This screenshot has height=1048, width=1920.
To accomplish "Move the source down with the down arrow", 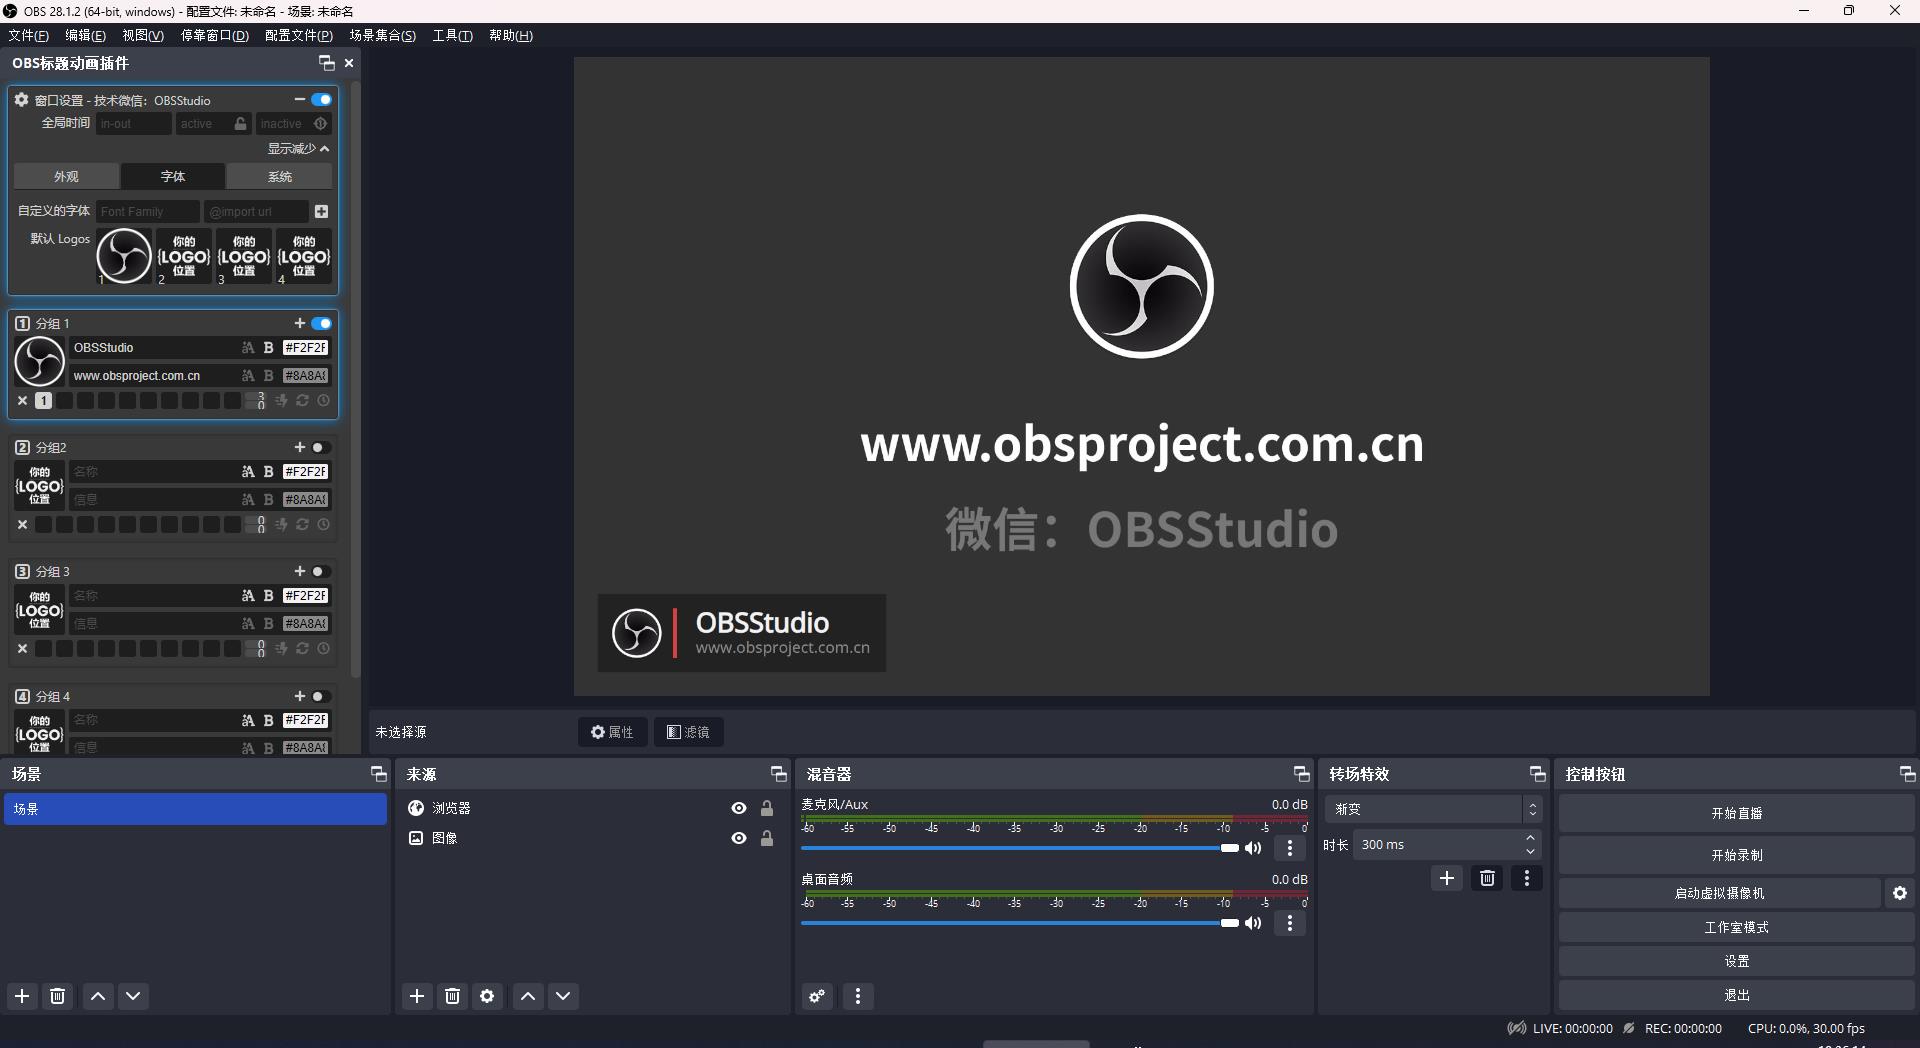I will click(563, 996).
